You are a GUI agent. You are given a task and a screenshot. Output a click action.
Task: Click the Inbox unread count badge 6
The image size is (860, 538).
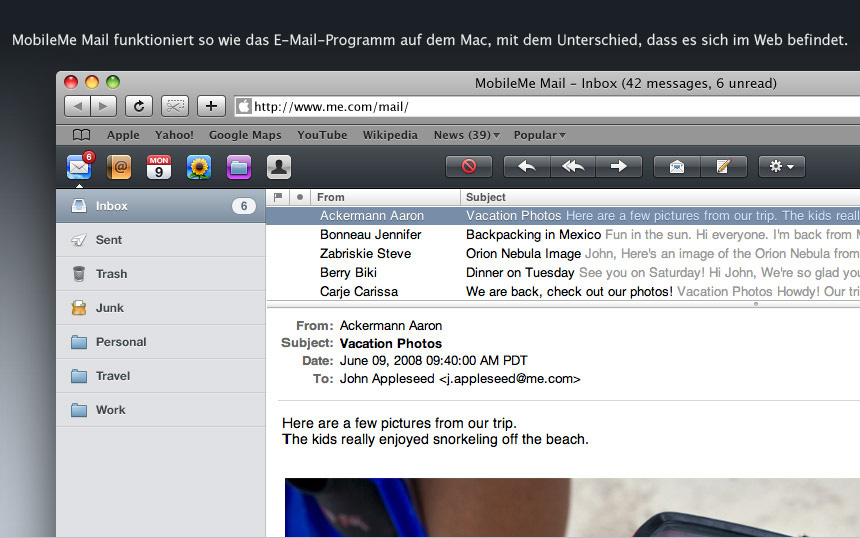click(244, 206)
